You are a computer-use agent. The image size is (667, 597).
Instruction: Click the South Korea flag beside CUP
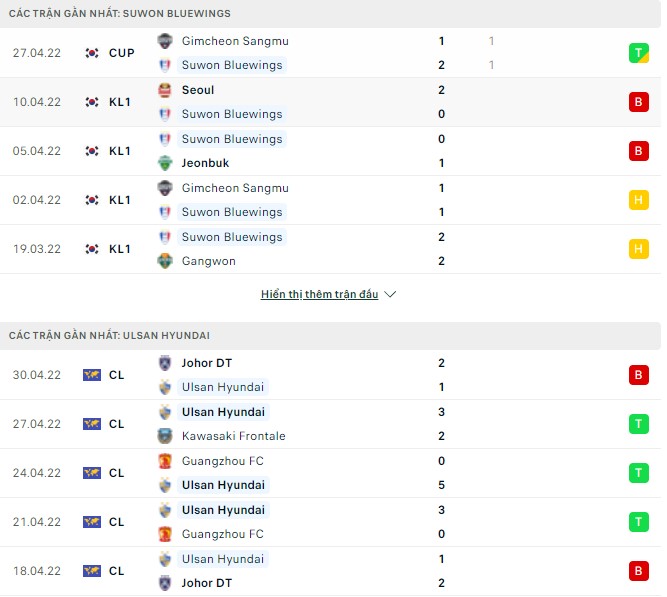pyautogui.click(x=92, y=53)
